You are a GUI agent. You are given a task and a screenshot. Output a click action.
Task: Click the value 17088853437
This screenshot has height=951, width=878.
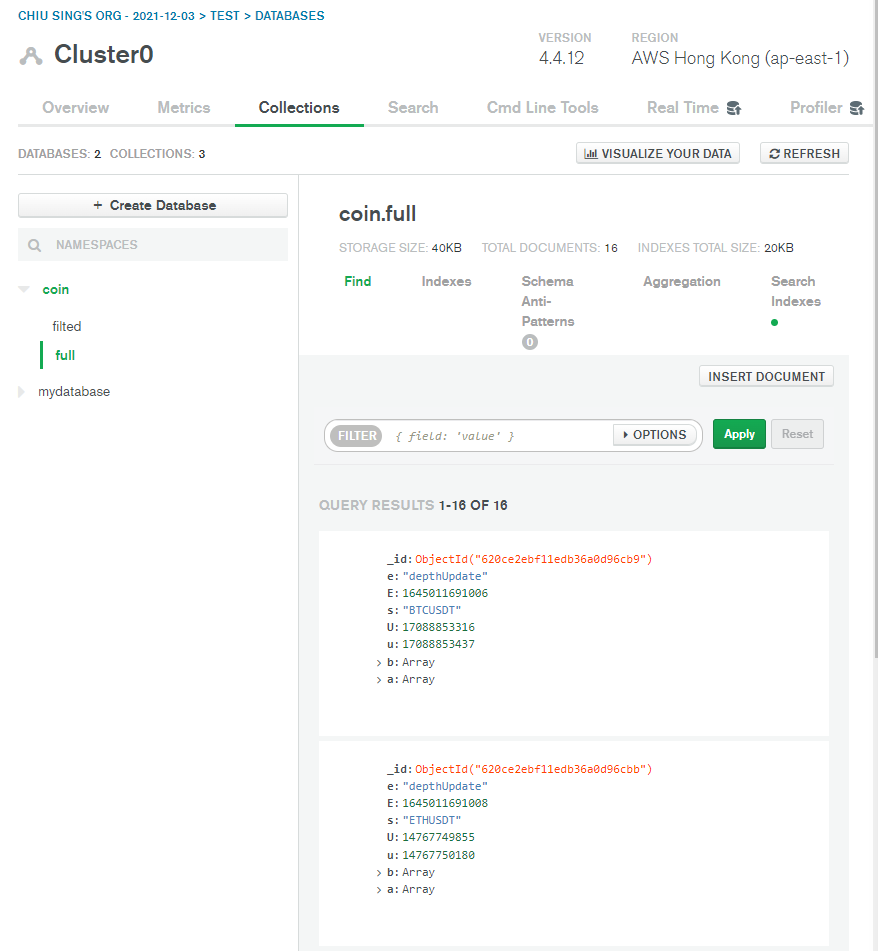(438, 644)
